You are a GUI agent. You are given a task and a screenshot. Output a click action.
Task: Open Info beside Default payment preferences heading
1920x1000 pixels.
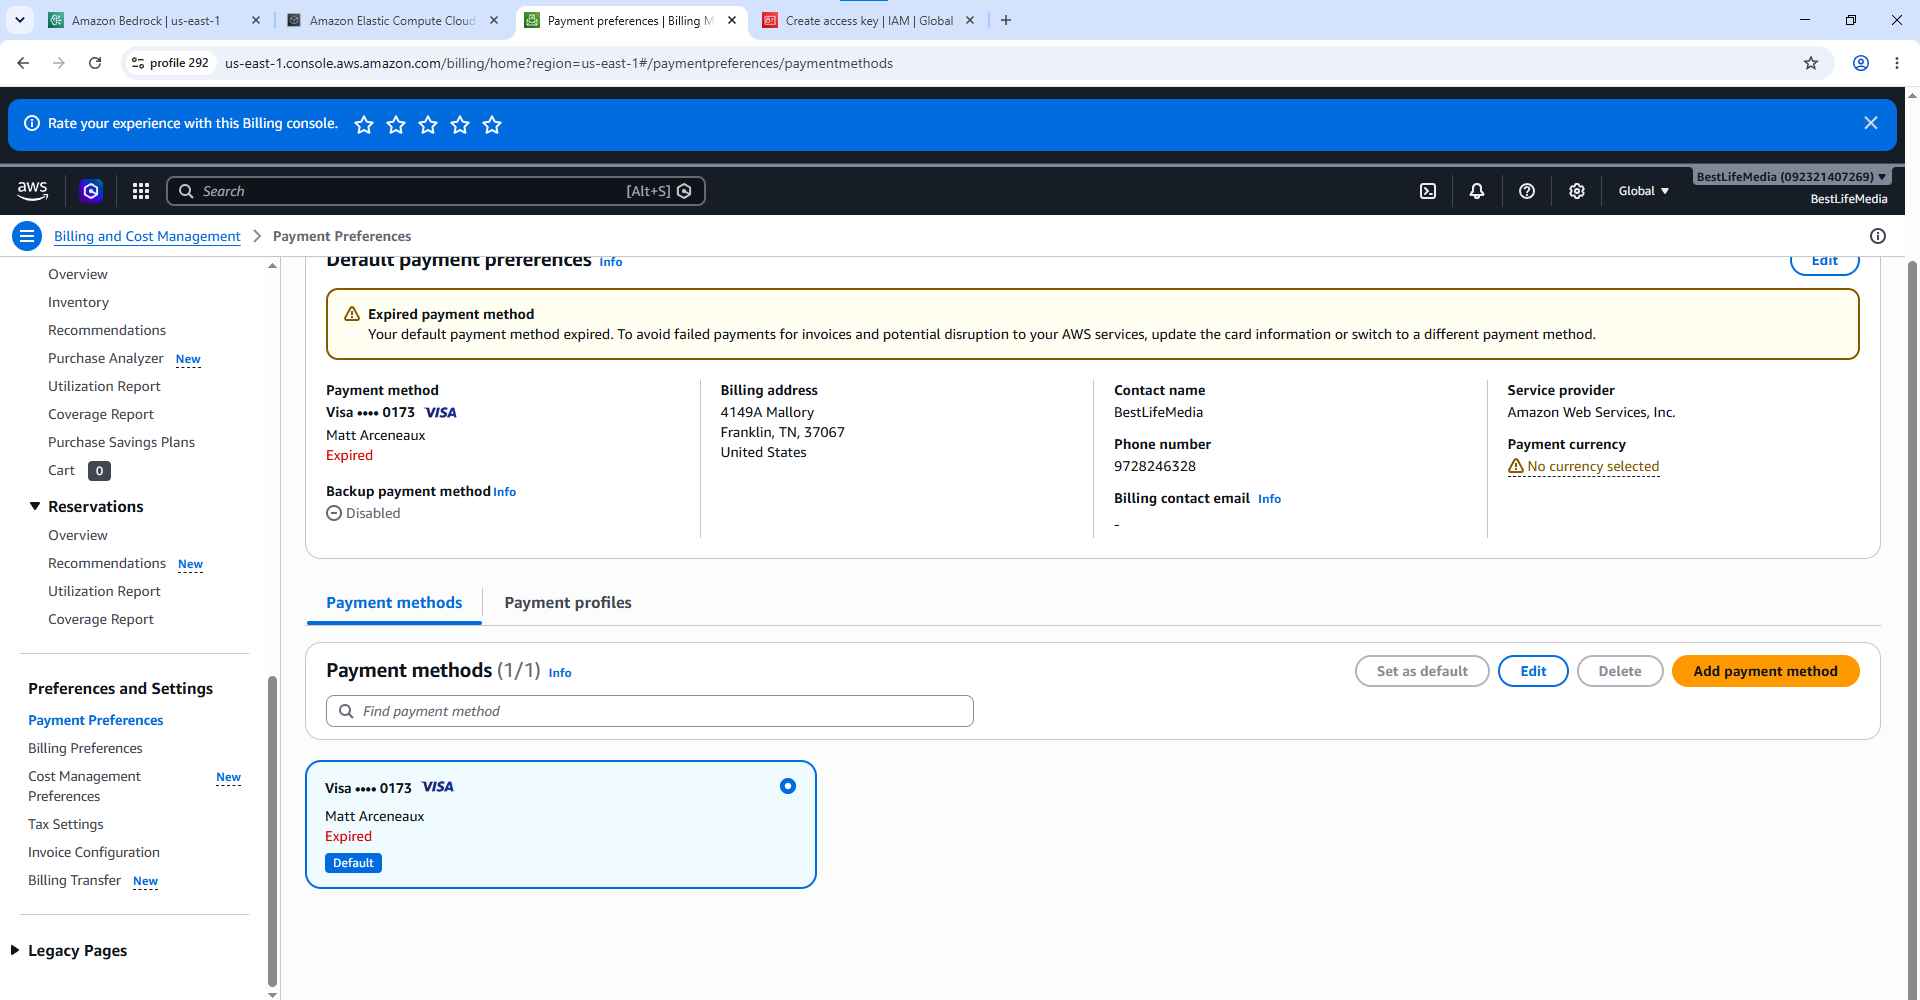coord(611,262)
